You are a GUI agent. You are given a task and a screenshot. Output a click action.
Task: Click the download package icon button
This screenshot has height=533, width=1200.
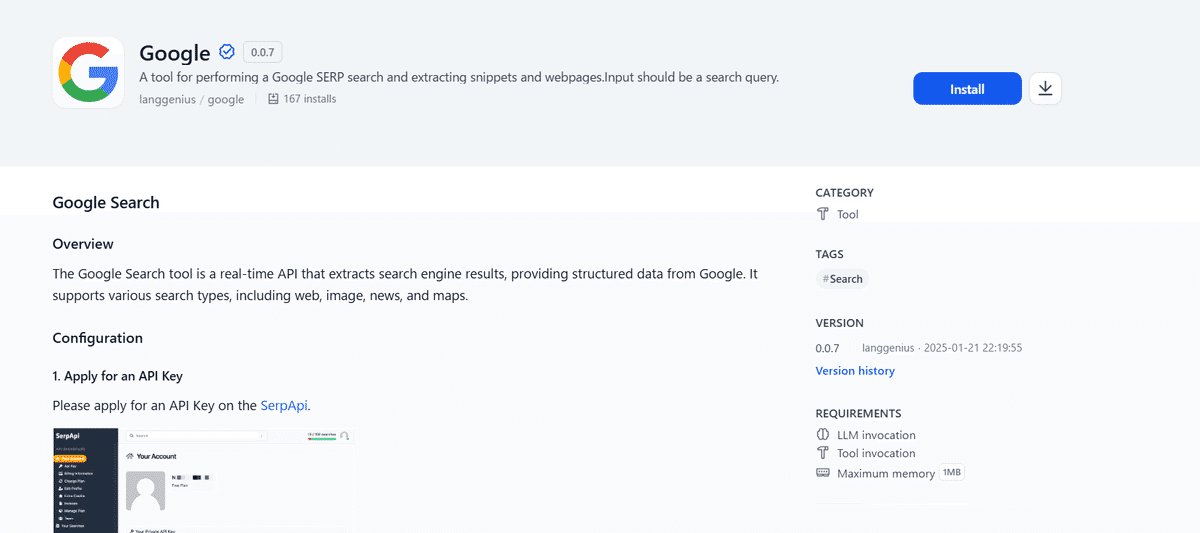[1045, 89]
